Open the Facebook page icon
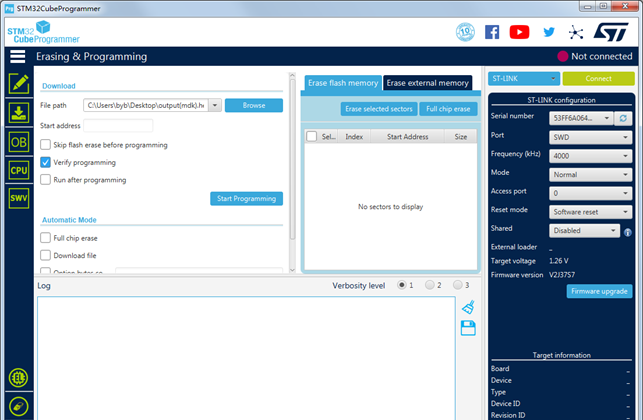Screen dimensions: 643x420 coord(492,32)
